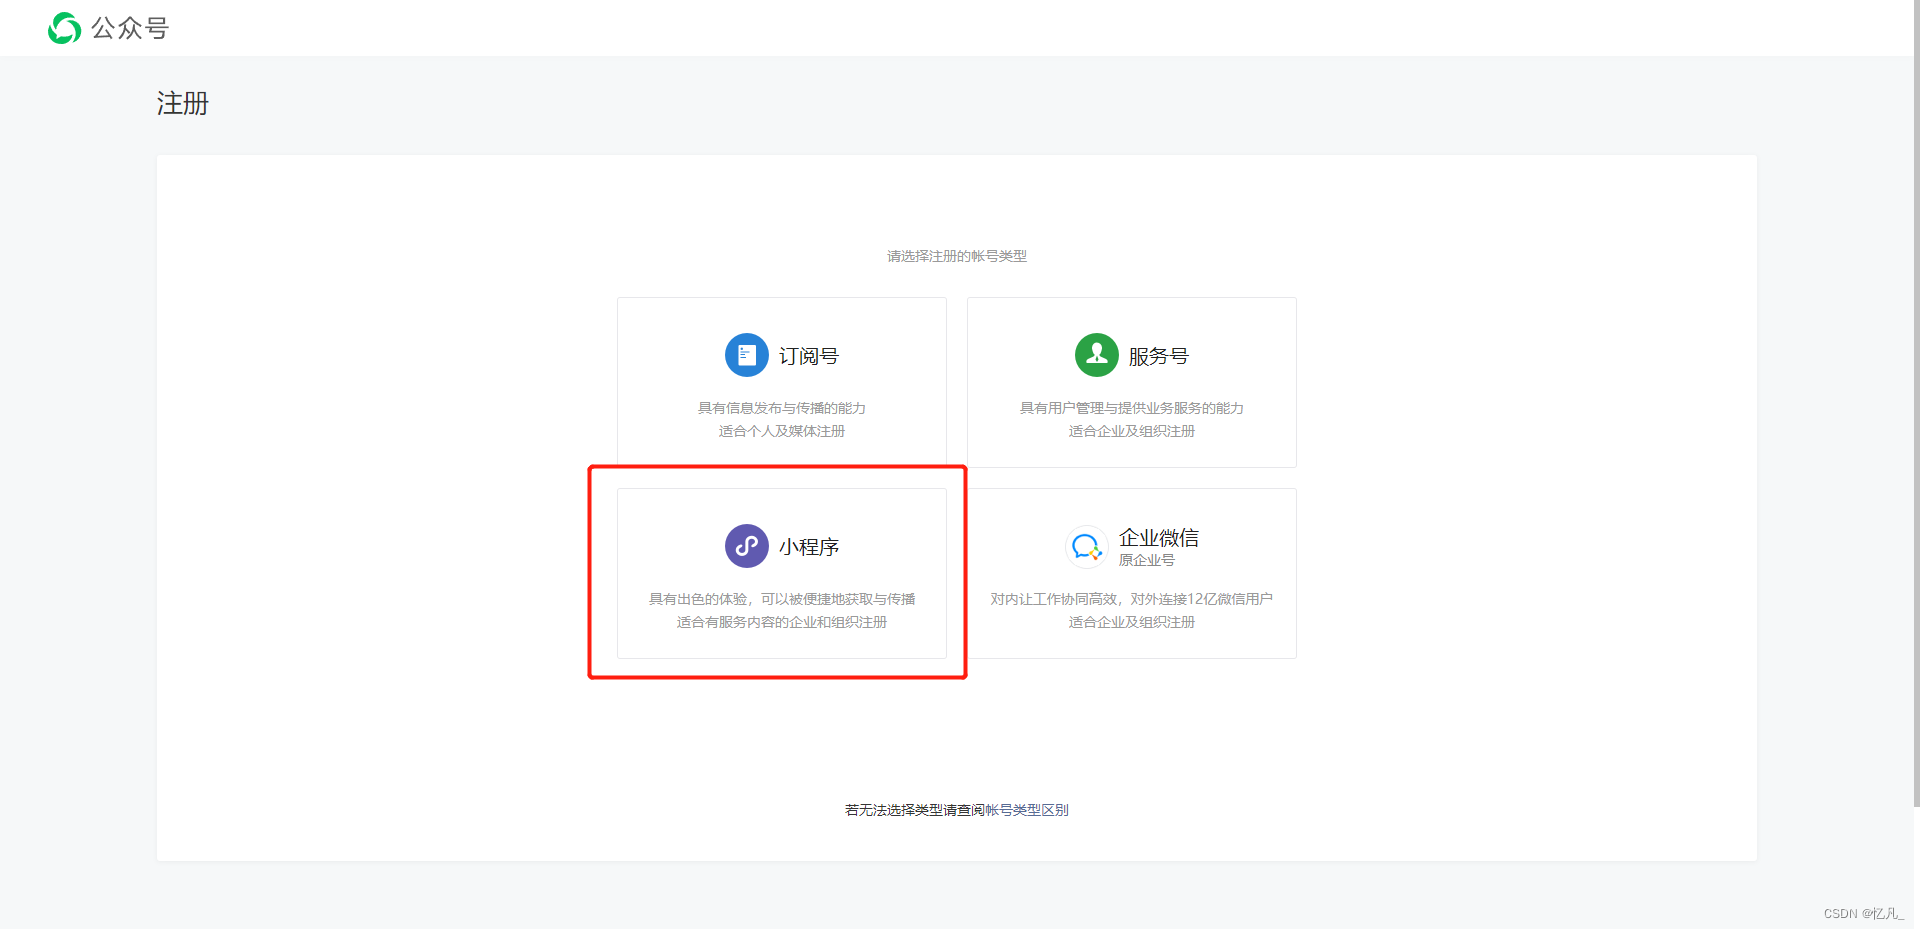Screen dimensions: 1920x929
Task: Select the 订阅号 account type title
Action: pos(809,356)
